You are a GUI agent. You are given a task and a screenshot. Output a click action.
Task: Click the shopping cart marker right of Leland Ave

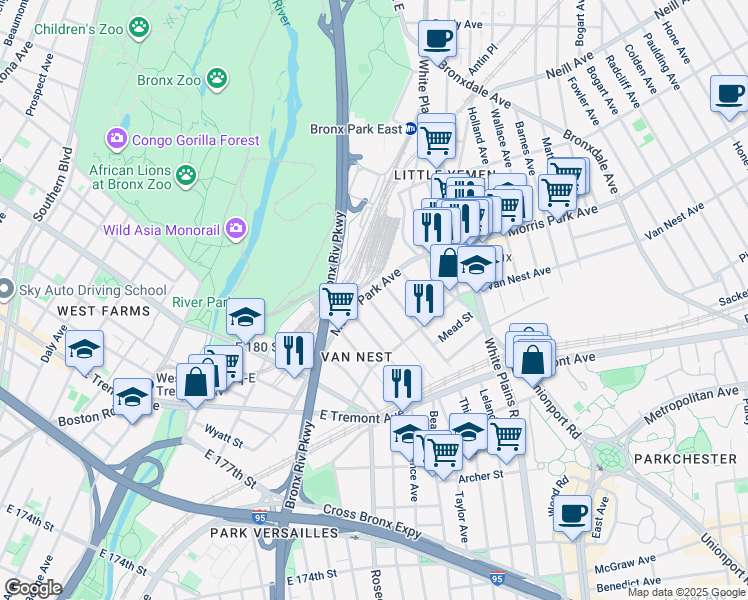pyautogui.click(x=507, y=437)
